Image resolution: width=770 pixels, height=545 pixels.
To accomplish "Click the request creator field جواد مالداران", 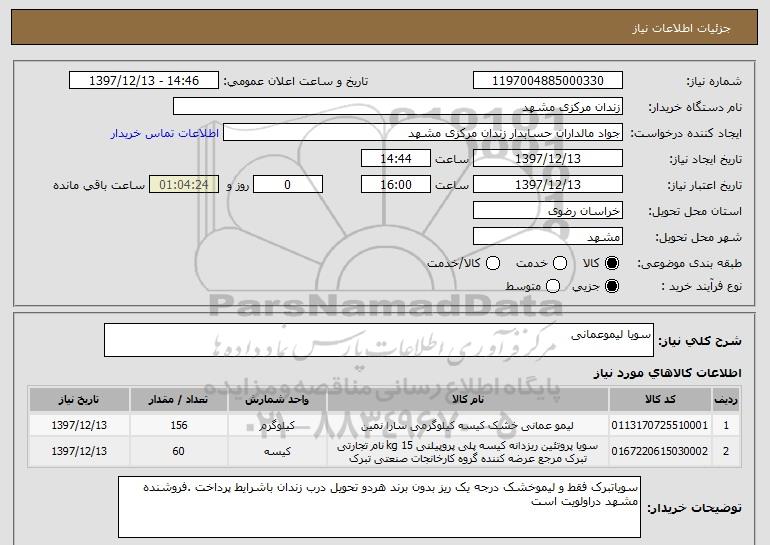I will [x=423, y=133].
